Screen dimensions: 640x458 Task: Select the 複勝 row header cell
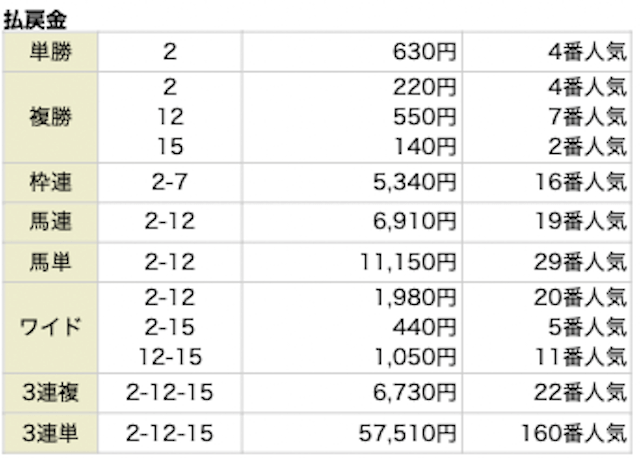pyautogui.click(x=50, y=117)
